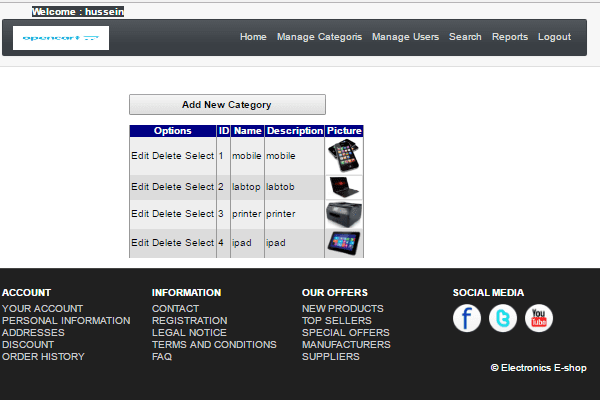
Task: Open Order History footer link
Action: (x=43, y=357)
